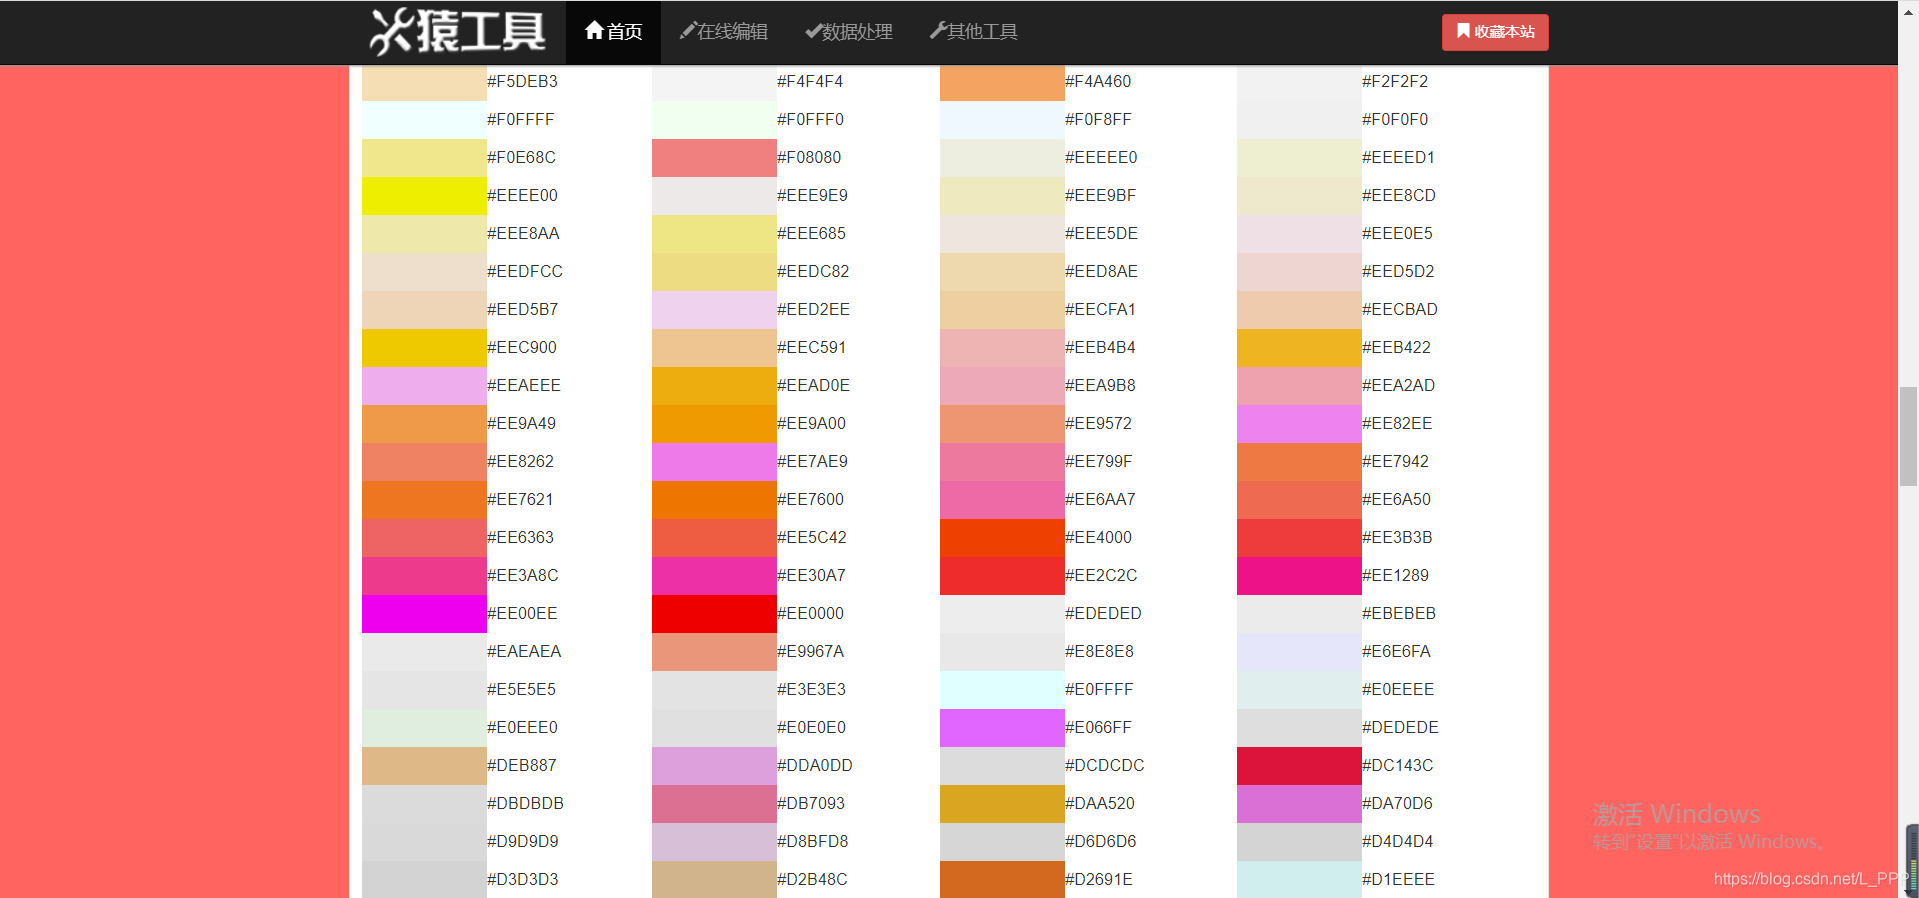The height and width of the screenshot is (898, 1919).
Task: Select the #EEE0E5 code text
Action: (1397, 234)
